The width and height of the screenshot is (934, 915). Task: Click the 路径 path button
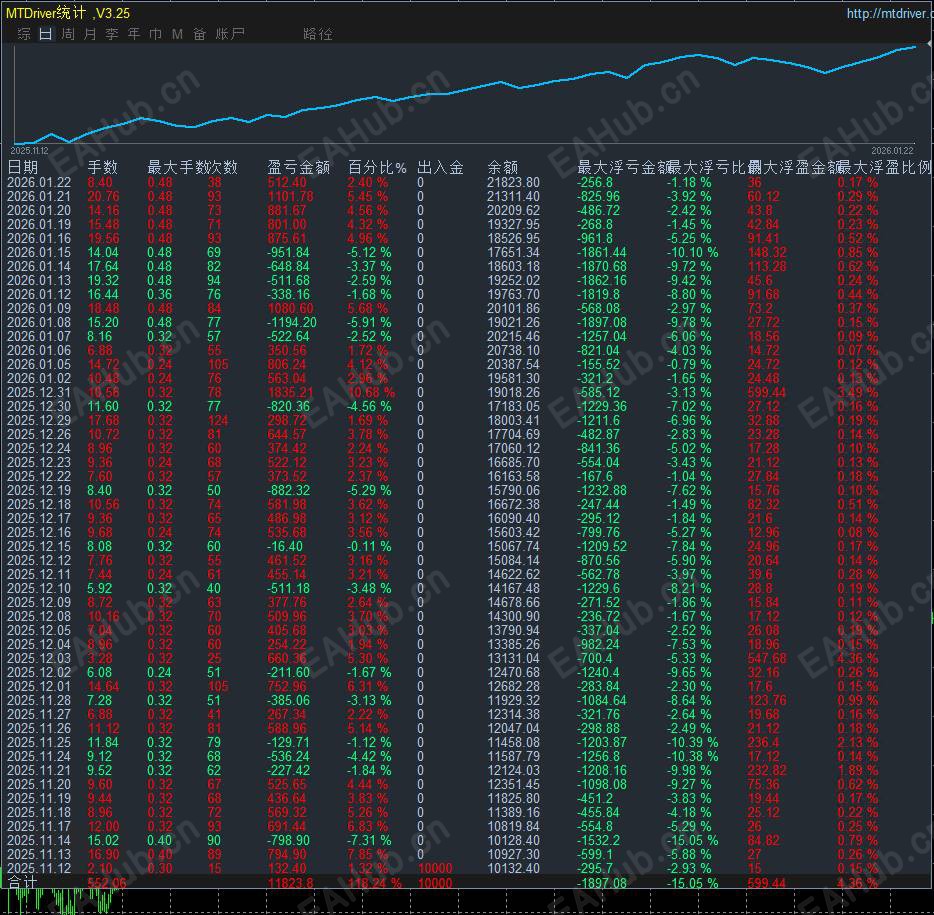317,34
